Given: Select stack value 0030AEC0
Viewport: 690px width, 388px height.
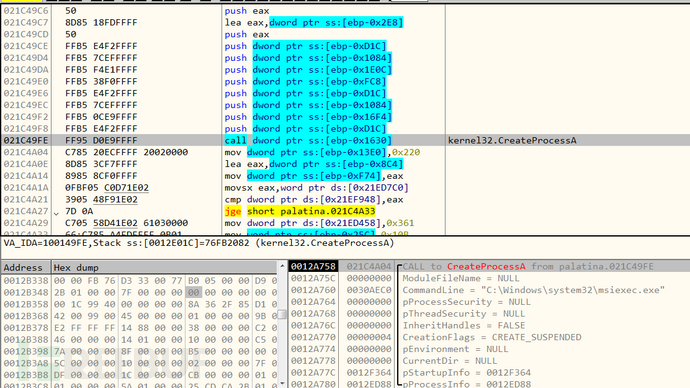Looking at the screenshot, I should [x=368, y=290].
